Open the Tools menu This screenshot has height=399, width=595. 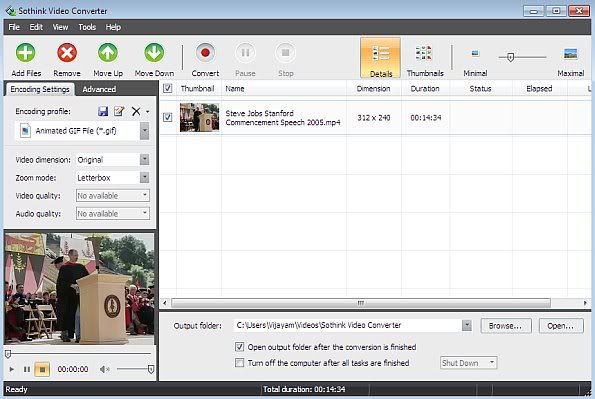click(87, 27)
